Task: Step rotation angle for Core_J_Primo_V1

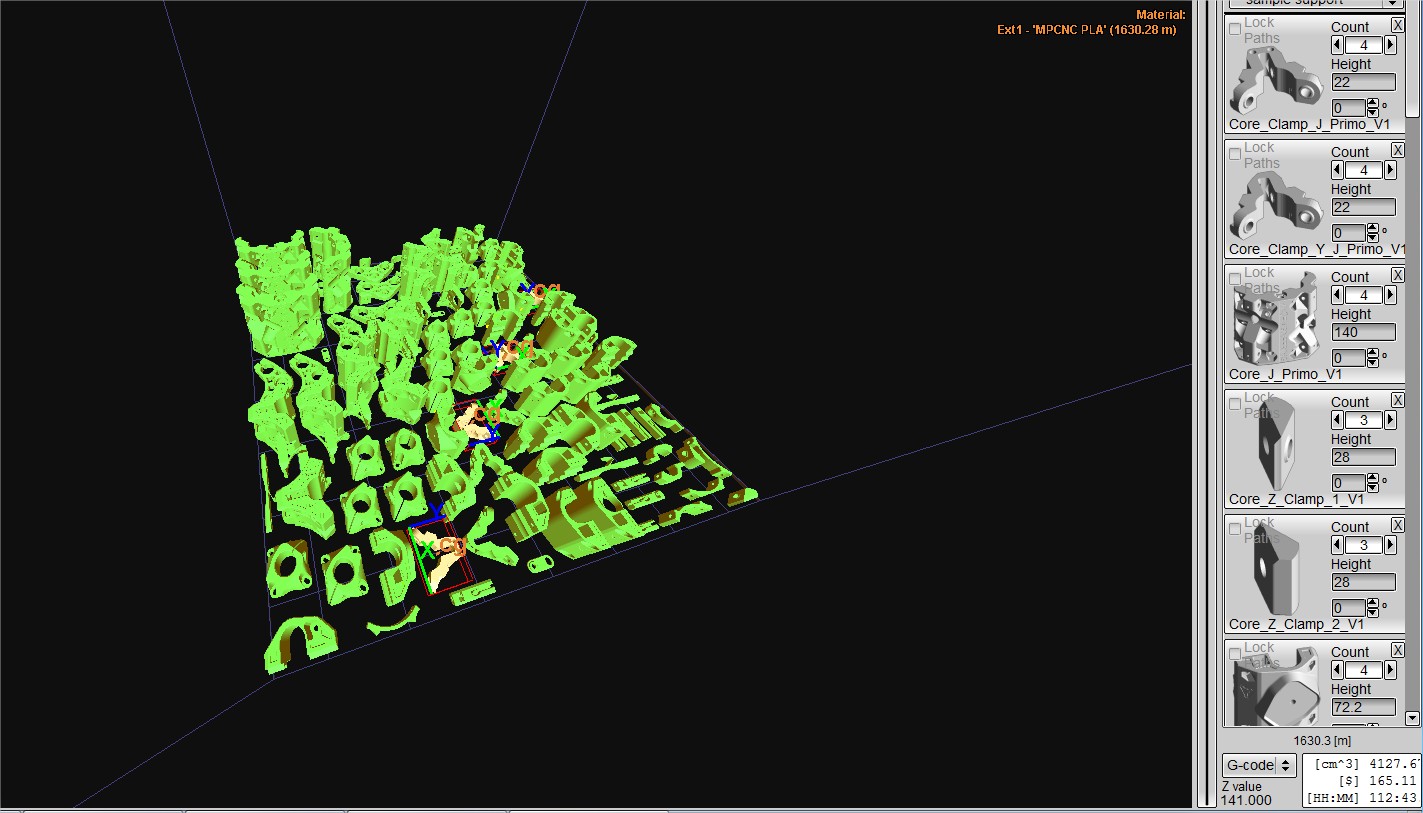Action: click(1372, 357)
